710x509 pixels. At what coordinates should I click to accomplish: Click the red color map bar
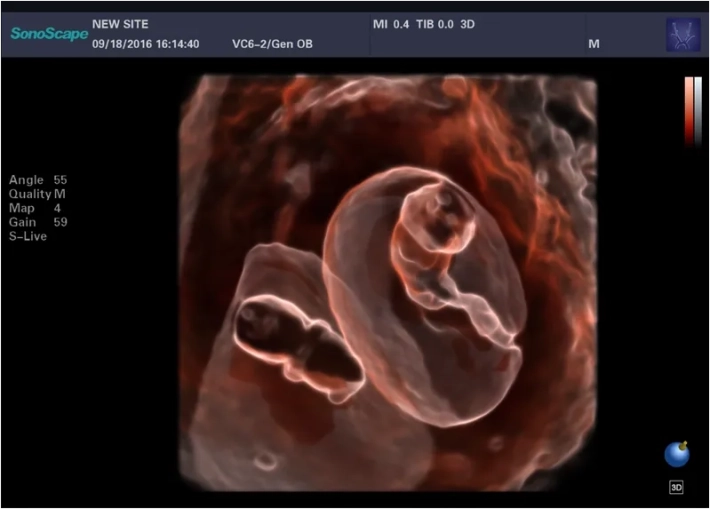(x=689, y=110)
